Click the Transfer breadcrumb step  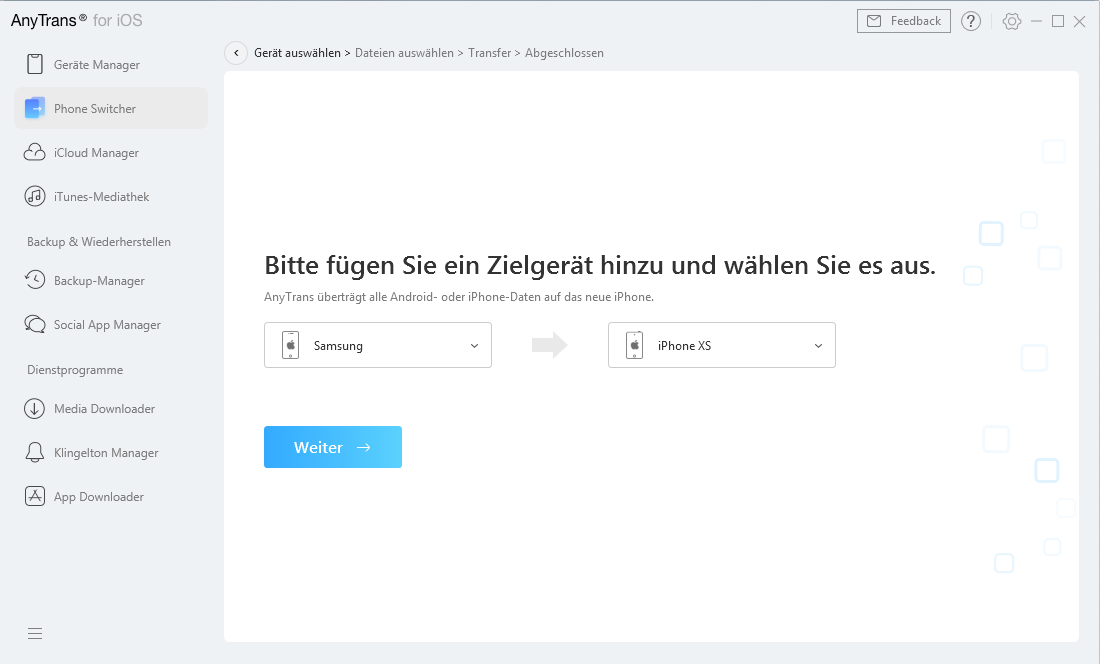tap(490, 53)
